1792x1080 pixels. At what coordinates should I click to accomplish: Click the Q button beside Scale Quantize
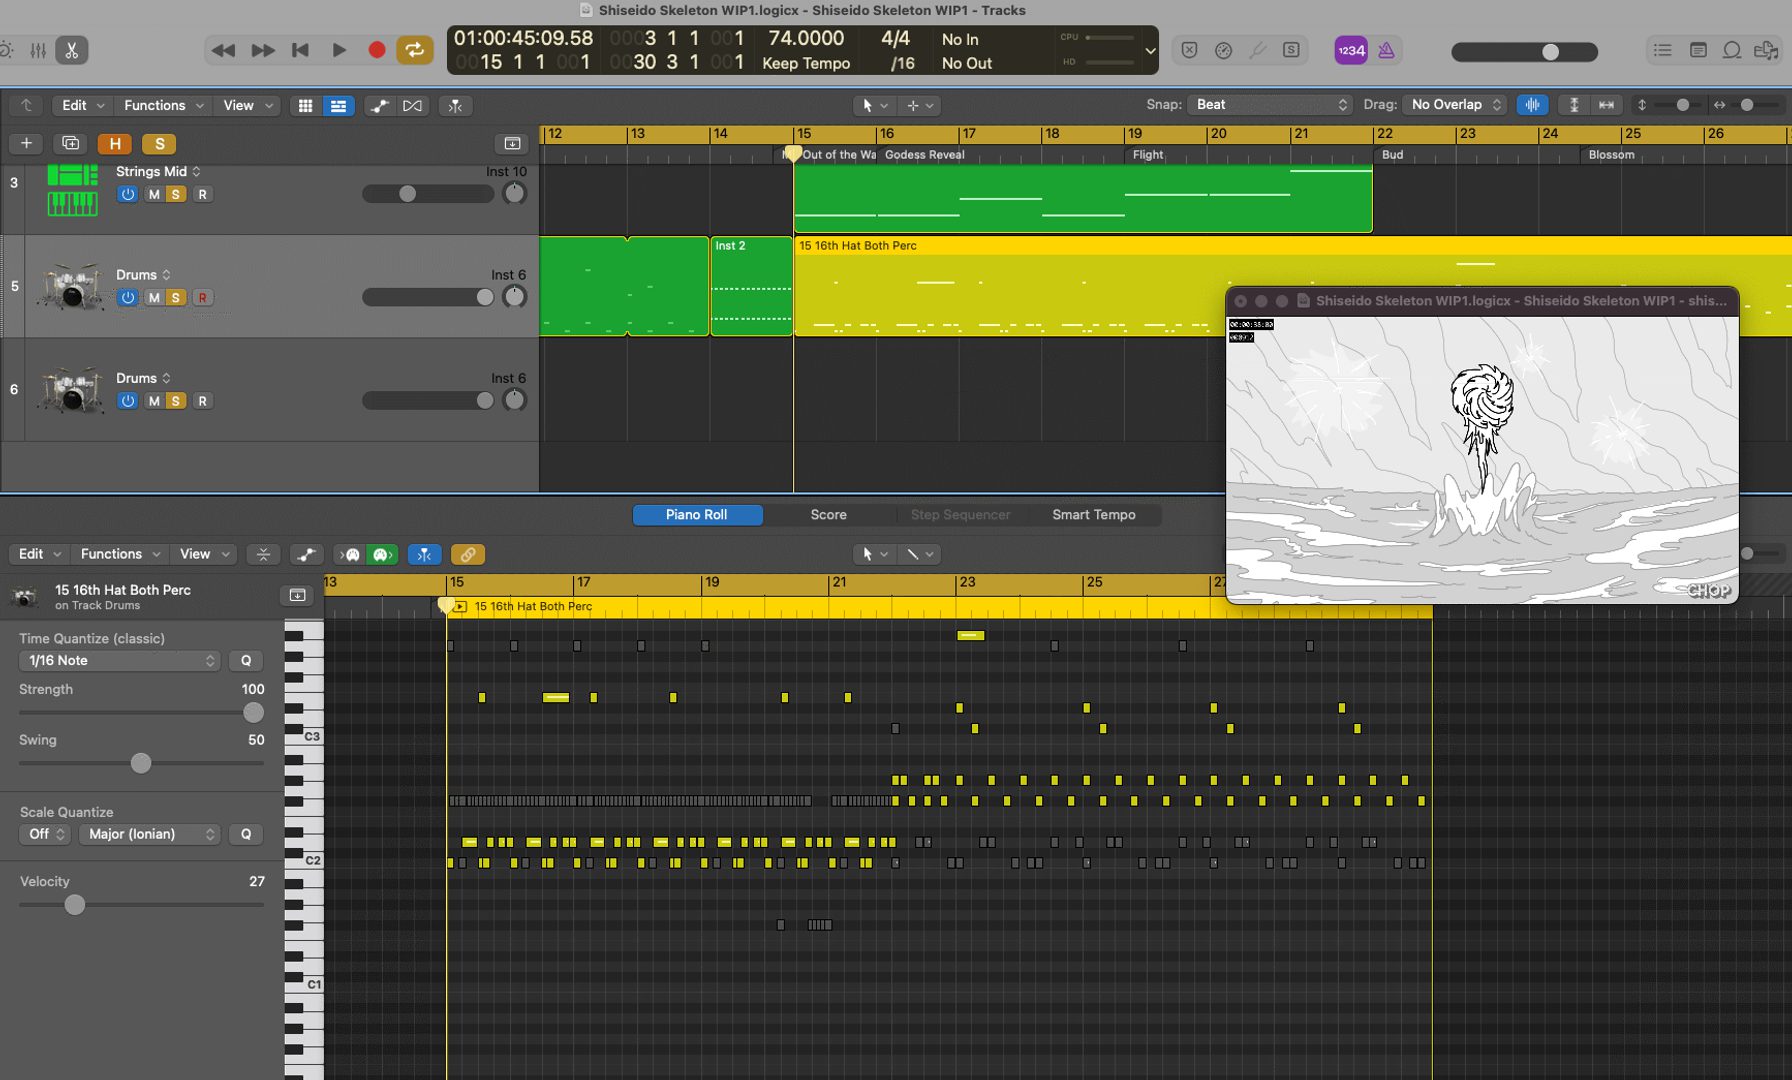coord(246,834)
